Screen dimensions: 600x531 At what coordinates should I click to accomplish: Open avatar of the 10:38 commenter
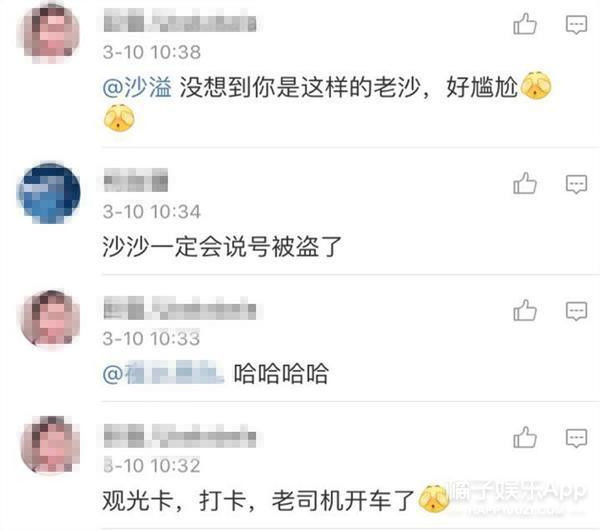tap(49, 33)
